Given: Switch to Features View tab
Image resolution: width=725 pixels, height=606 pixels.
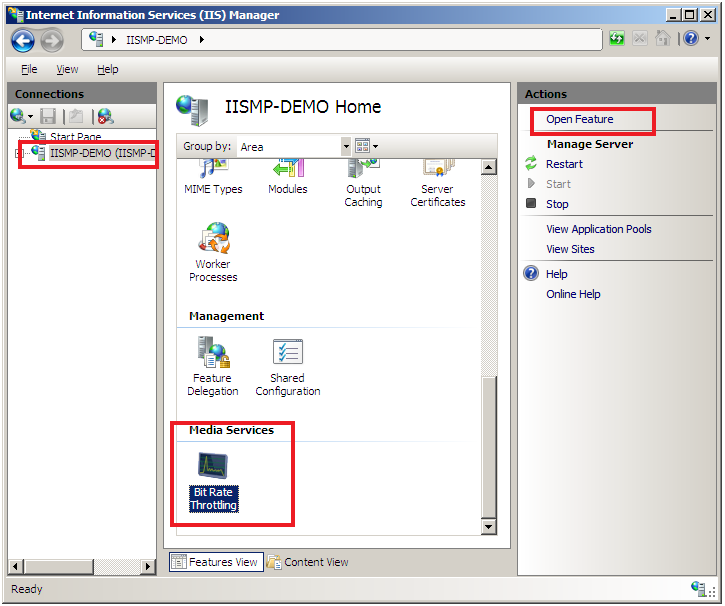Looking at the screenshot, I should 216,563.
